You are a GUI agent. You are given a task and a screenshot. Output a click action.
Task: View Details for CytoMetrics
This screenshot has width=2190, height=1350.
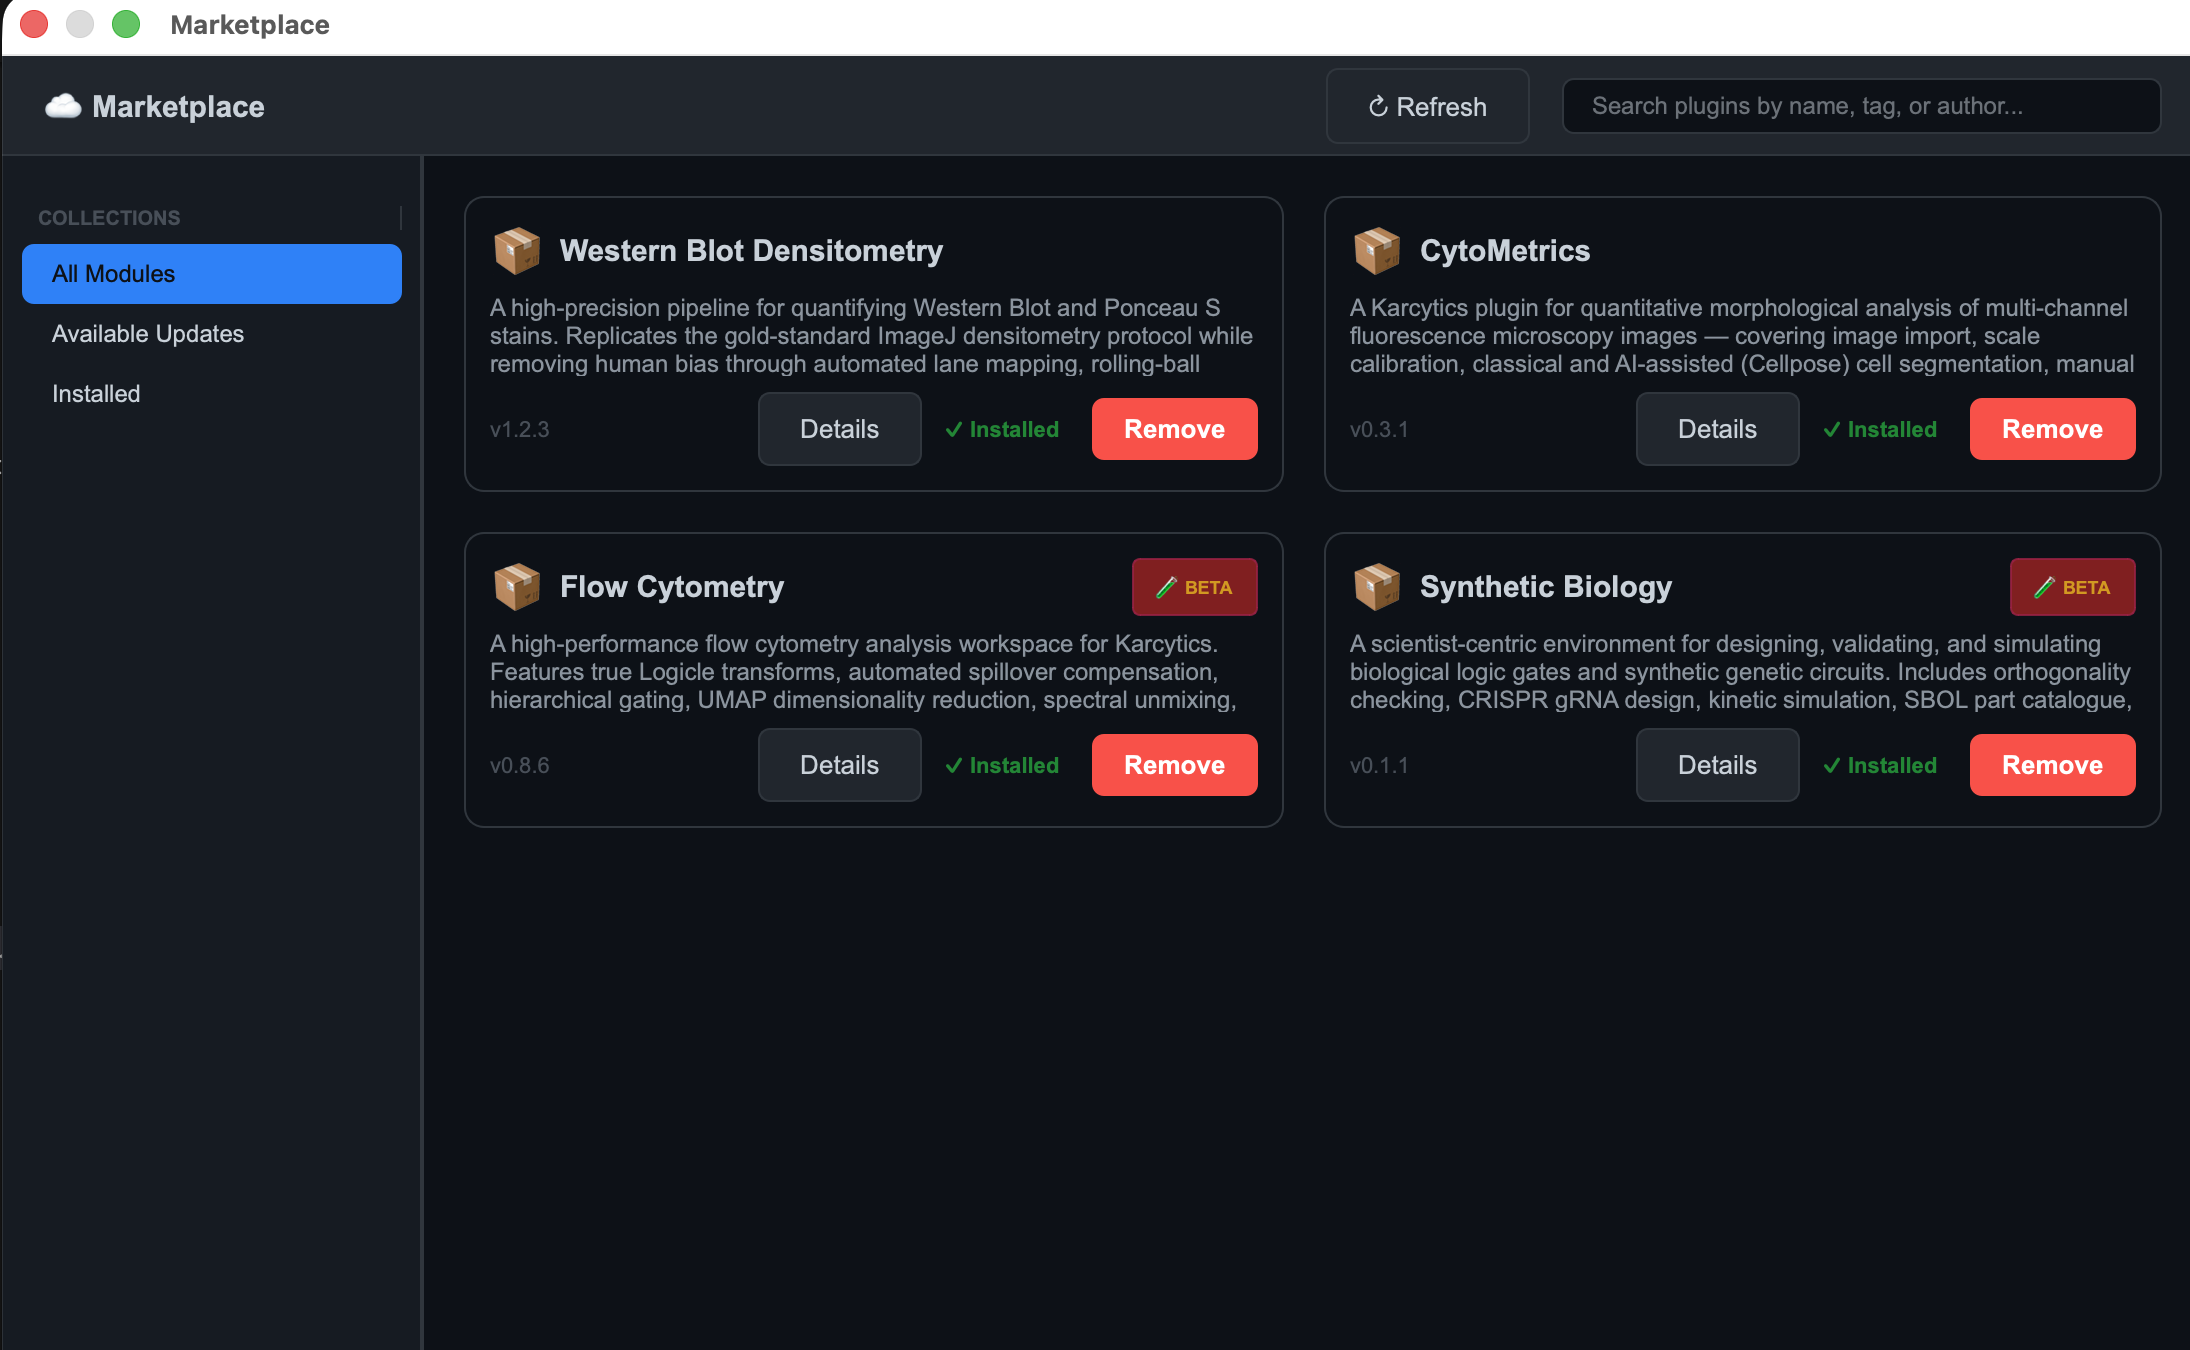tap(1717, 429)
